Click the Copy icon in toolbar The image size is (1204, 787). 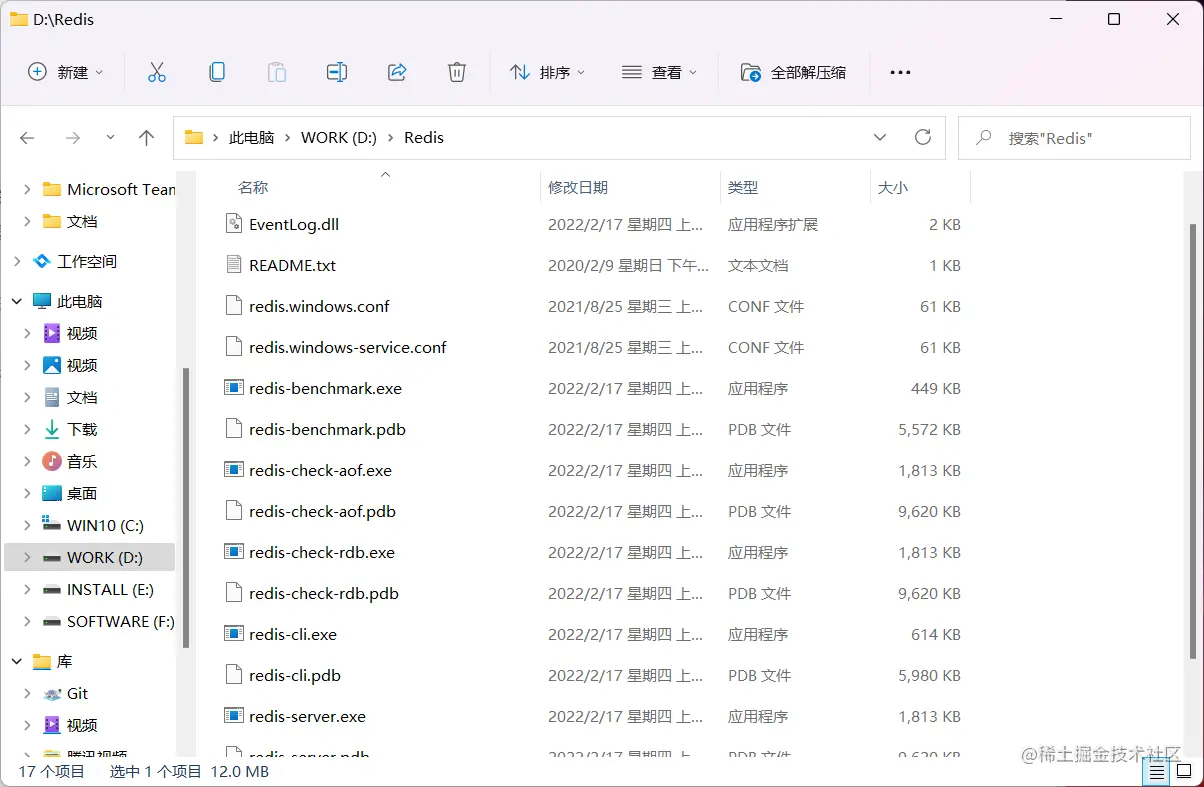[217, 72]
